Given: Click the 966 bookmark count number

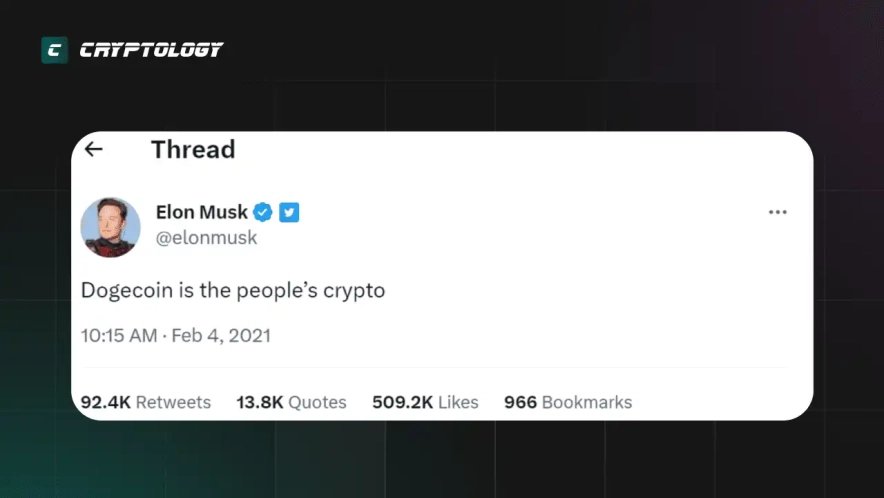Looking at the screenshot, I should tap(520, 402).
